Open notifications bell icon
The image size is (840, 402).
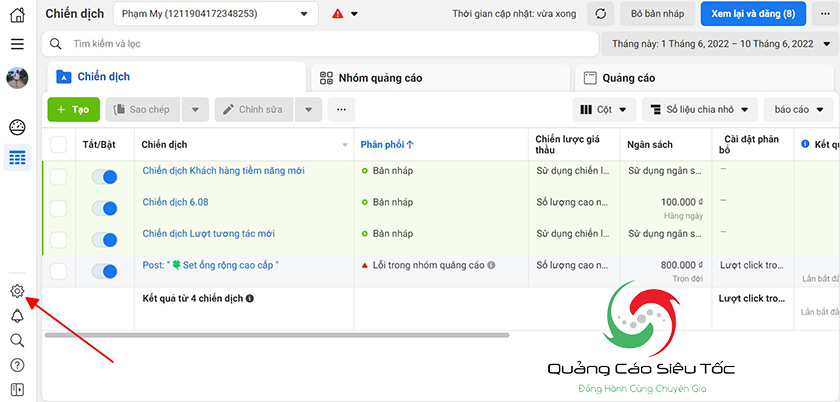click(x=17, y=316)
